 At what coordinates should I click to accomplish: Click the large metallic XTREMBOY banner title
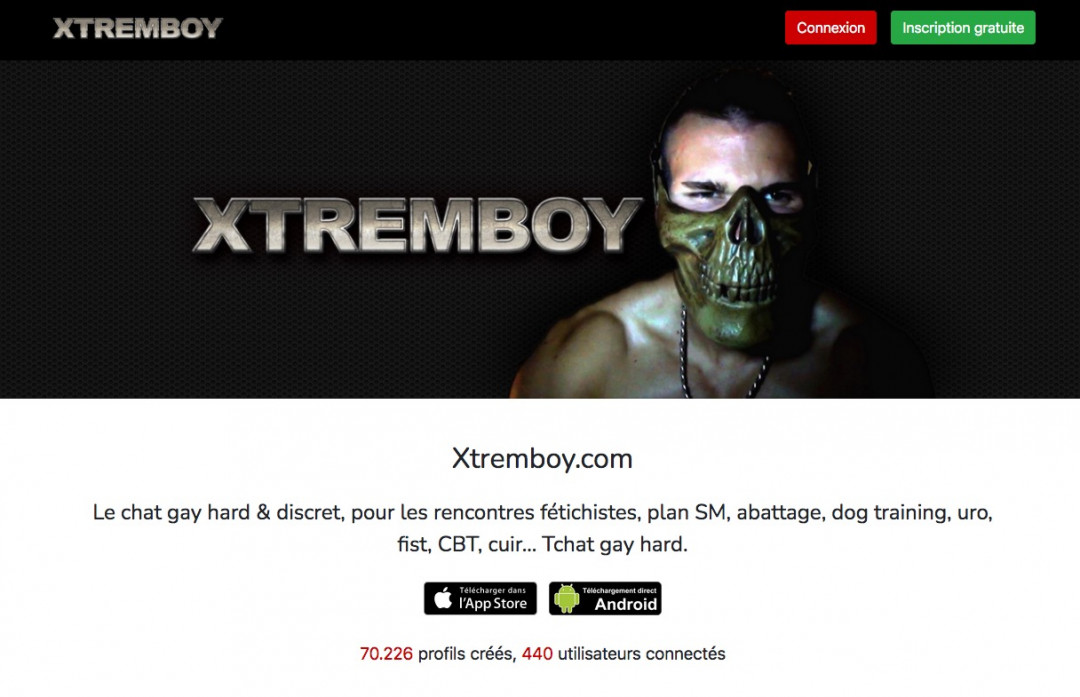point(417,226)
